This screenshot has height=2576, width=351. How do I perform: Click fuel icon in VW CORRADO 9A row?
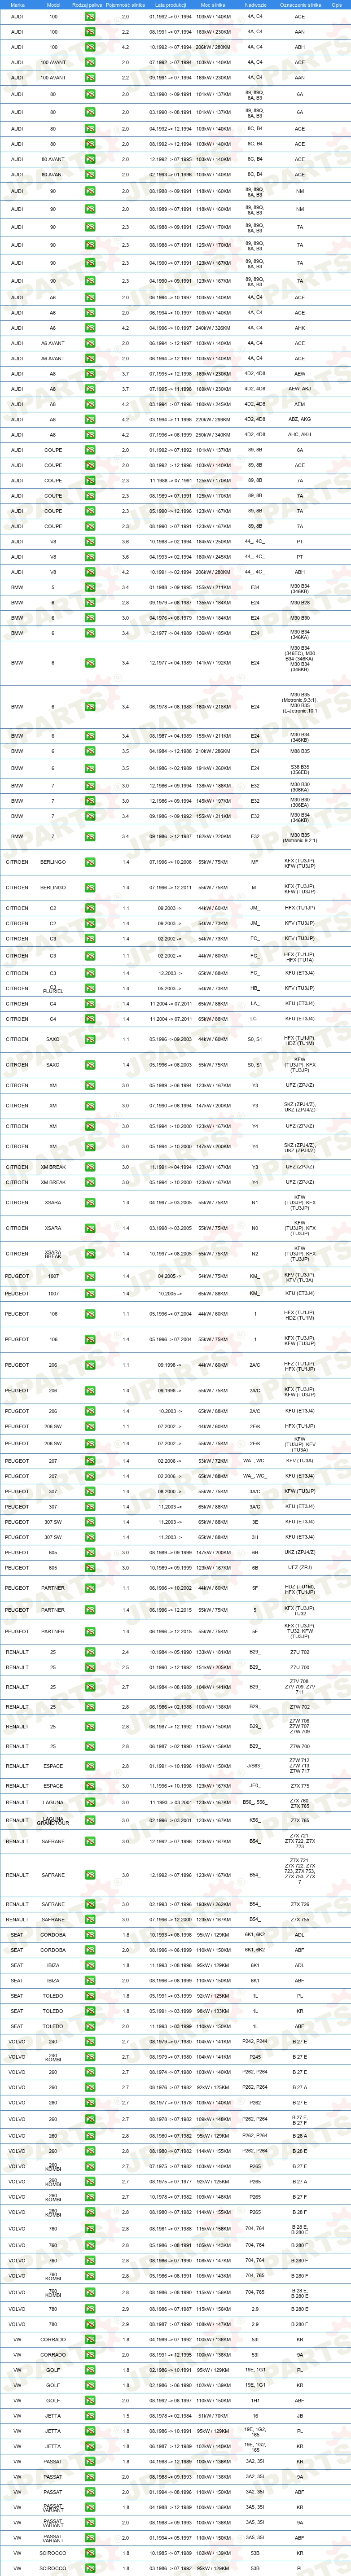[90, 2355]
